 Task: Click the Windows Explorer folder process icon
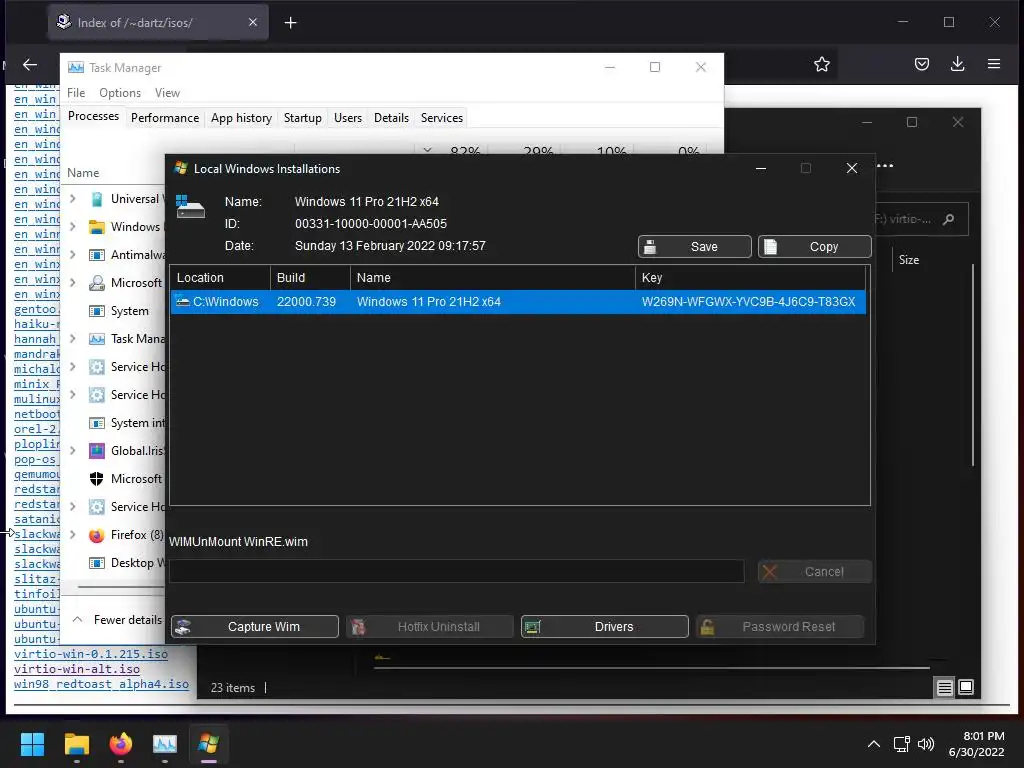point(97,227)
